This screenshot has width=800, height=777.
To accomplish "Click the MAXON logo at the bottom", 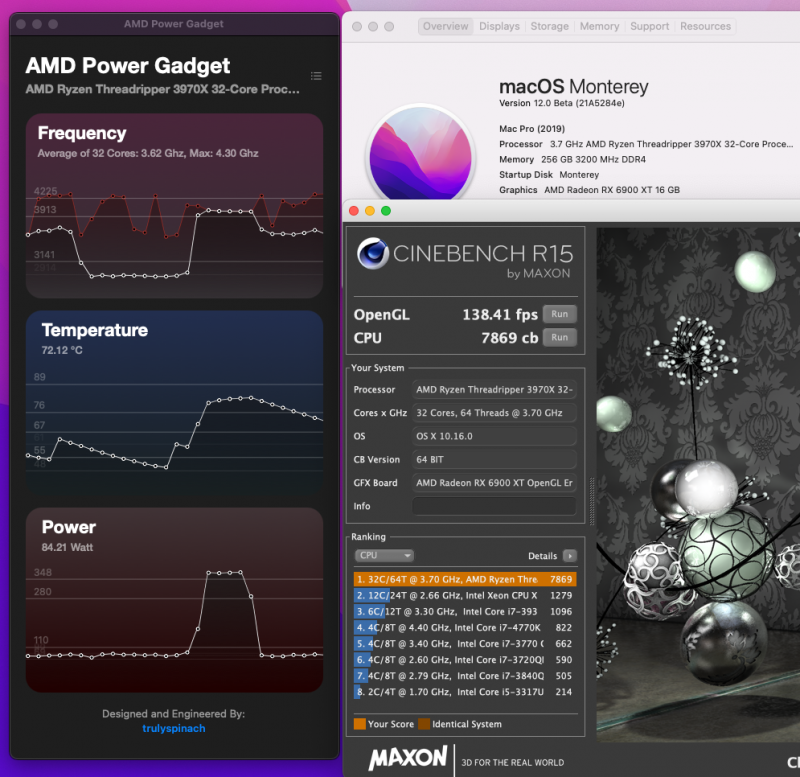I will 408,758.
